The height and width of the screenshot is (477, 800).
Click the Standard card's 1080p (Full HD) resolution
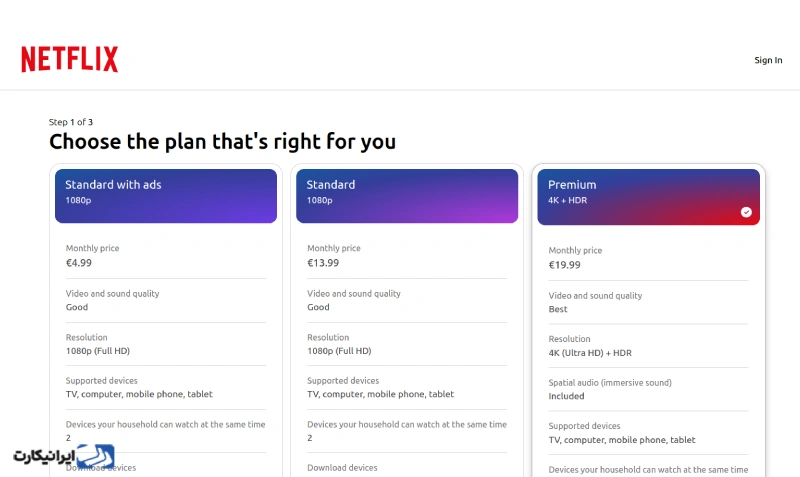click(x=339, y=351)
